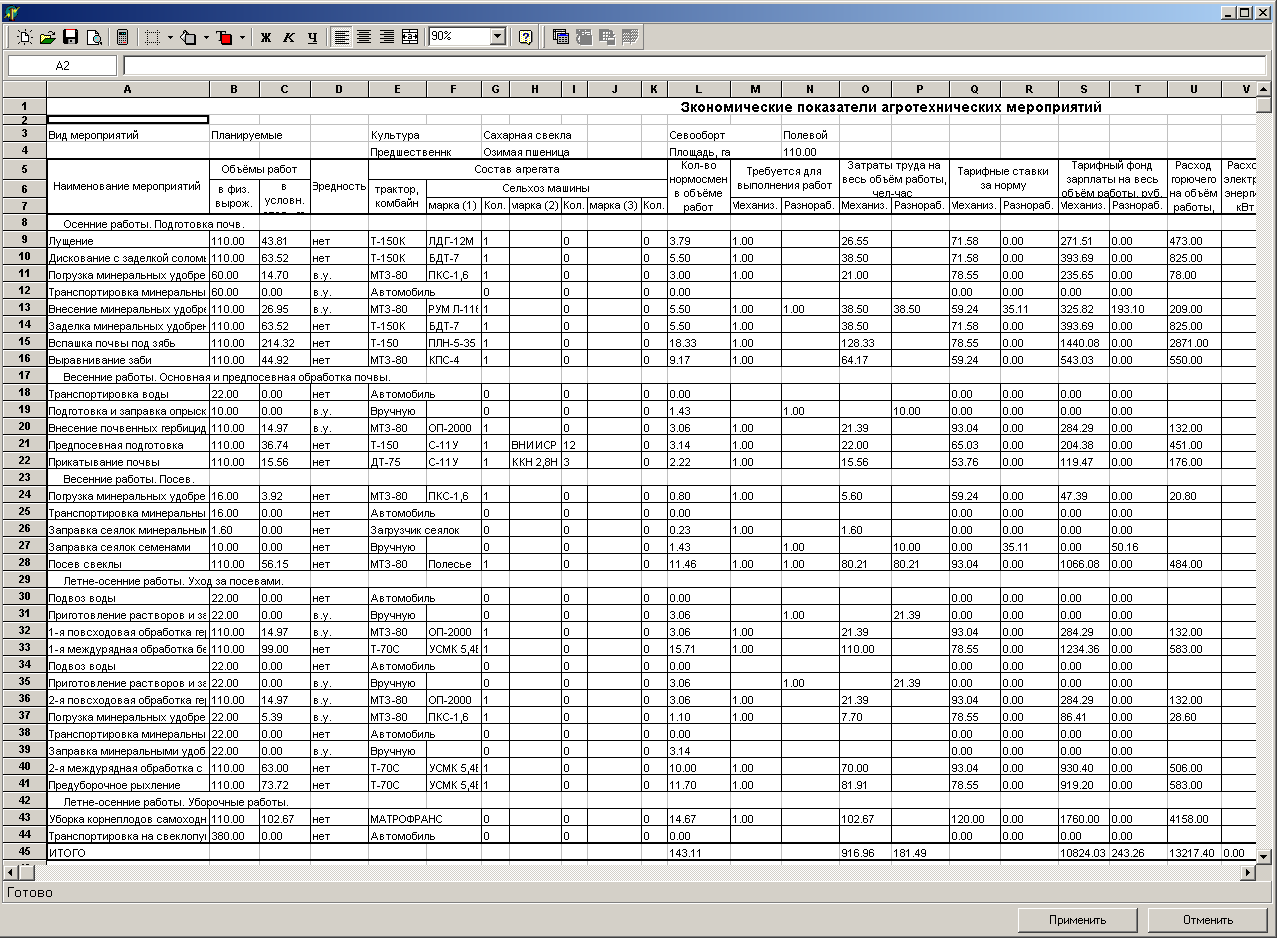1277x938 pixels.
Task: Click the 'Прикатывание почвы' cell
Action: tap(127, 462)
